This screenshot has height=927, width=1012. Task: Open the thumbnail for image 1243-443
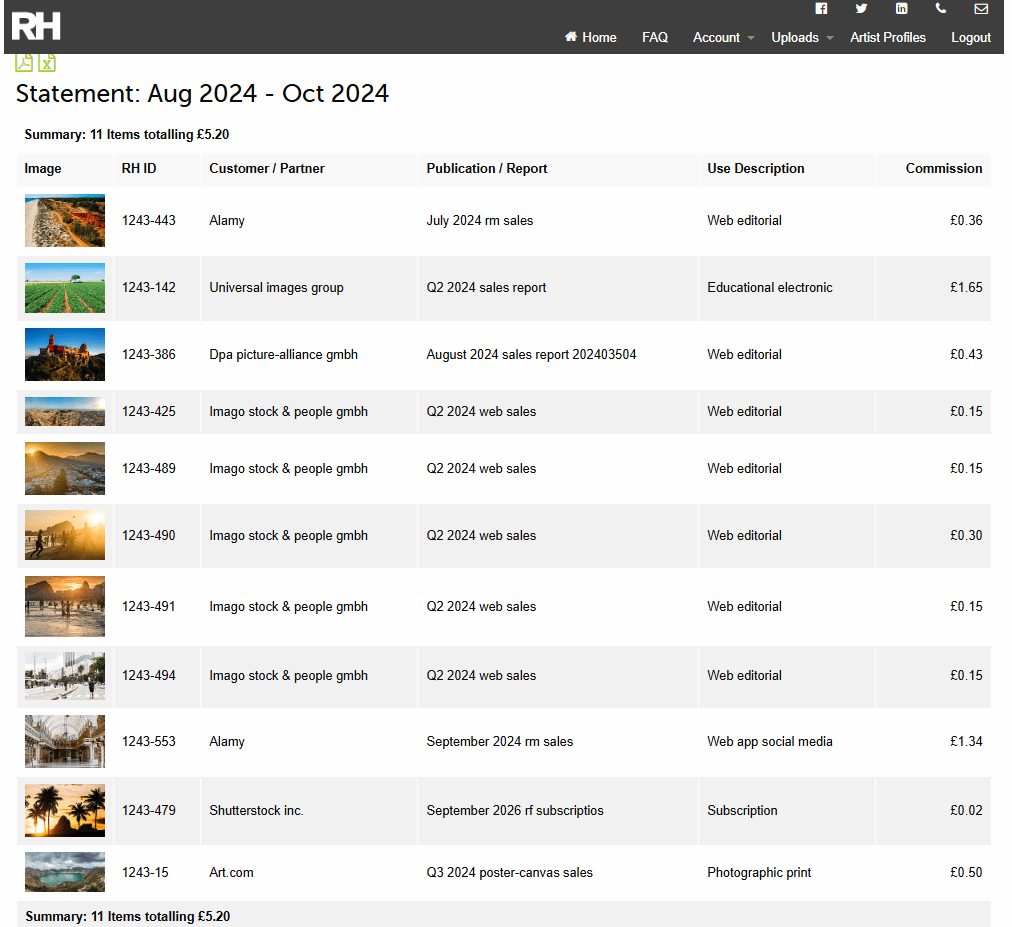[x=65, y=221]
